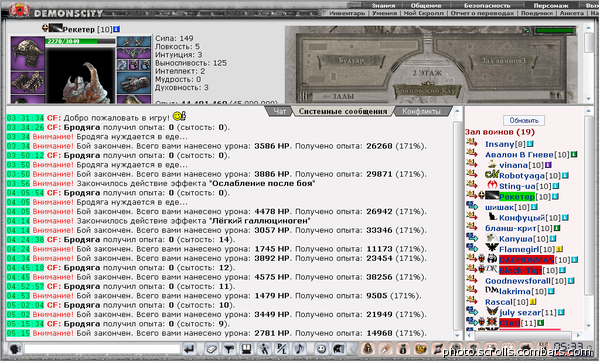This screenshot has width=600, height=362.
Task: Open the Анкета submenu item
Action: tap(572, 13)
